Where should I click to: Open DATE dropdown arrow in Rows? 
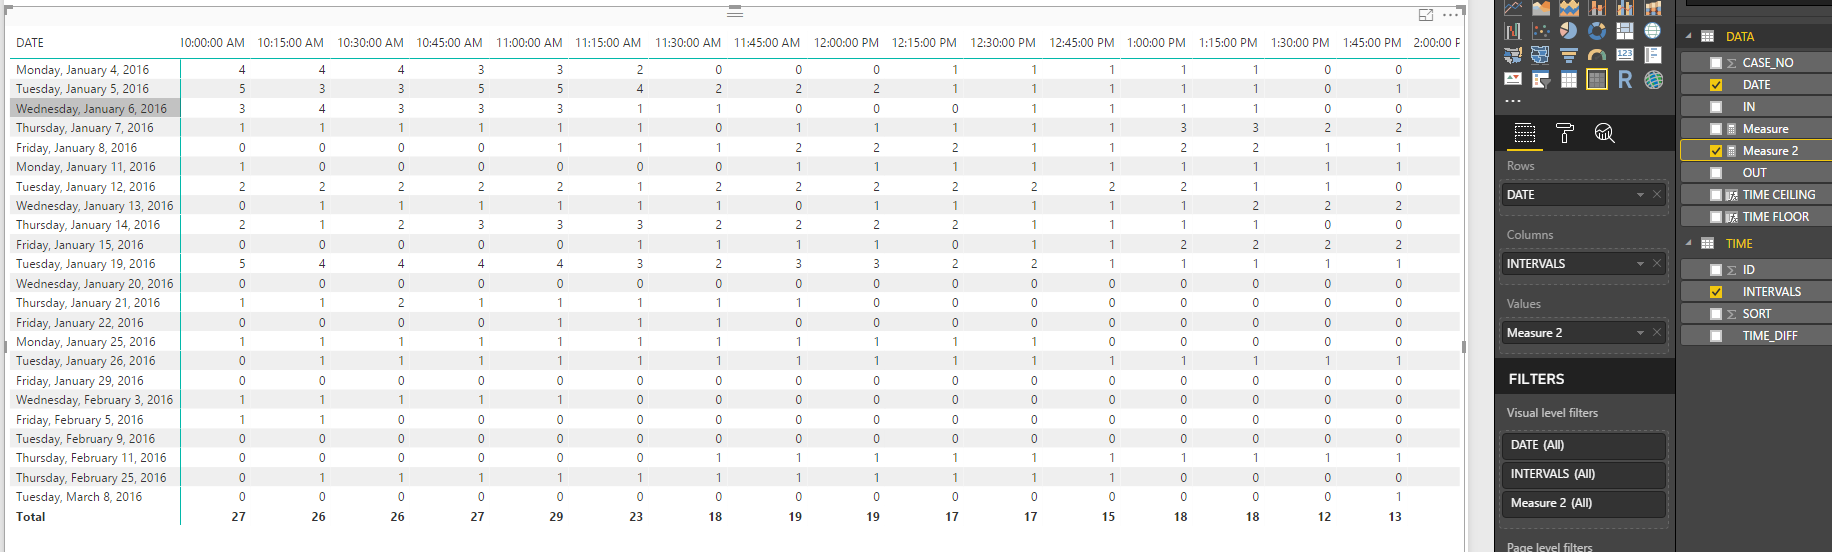[1640, 195]
